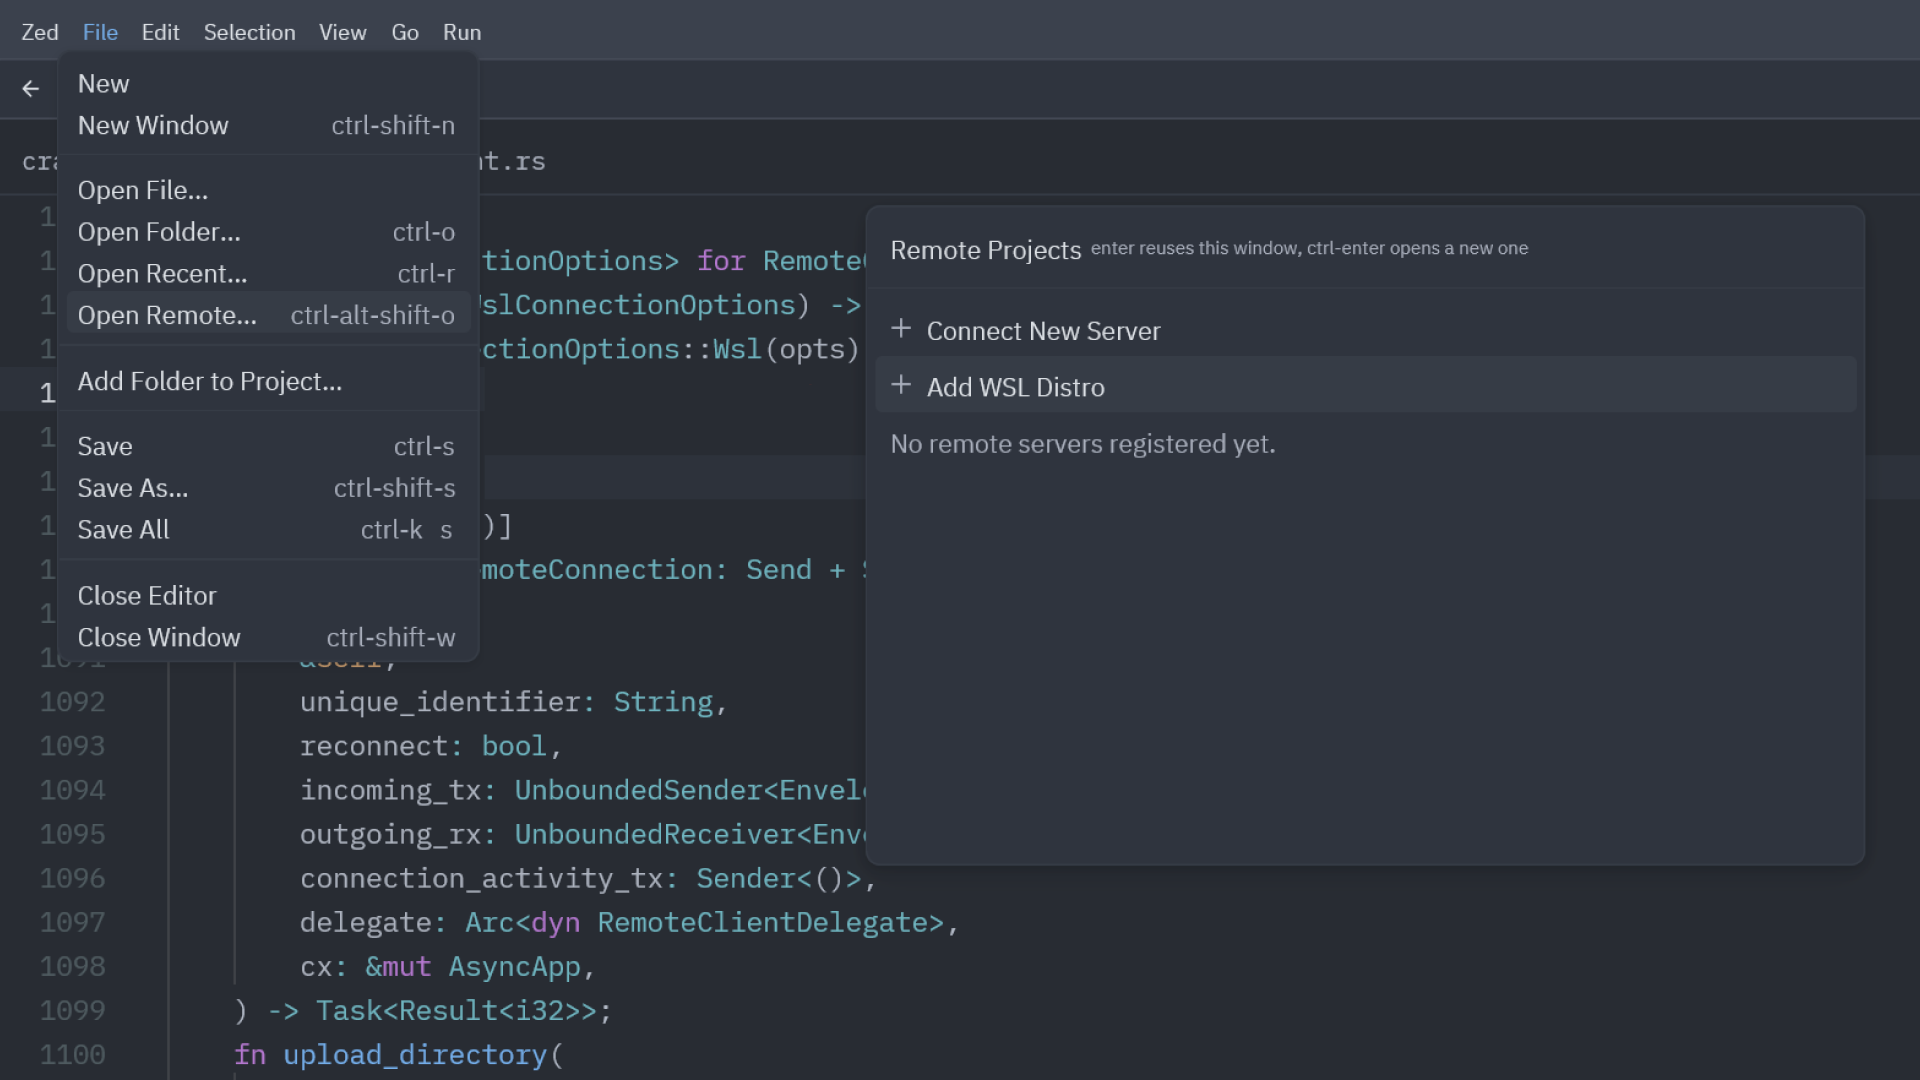This screenshot has width=1920, height=1080.
Task: Open the Run menu
Action: [461, 32]
